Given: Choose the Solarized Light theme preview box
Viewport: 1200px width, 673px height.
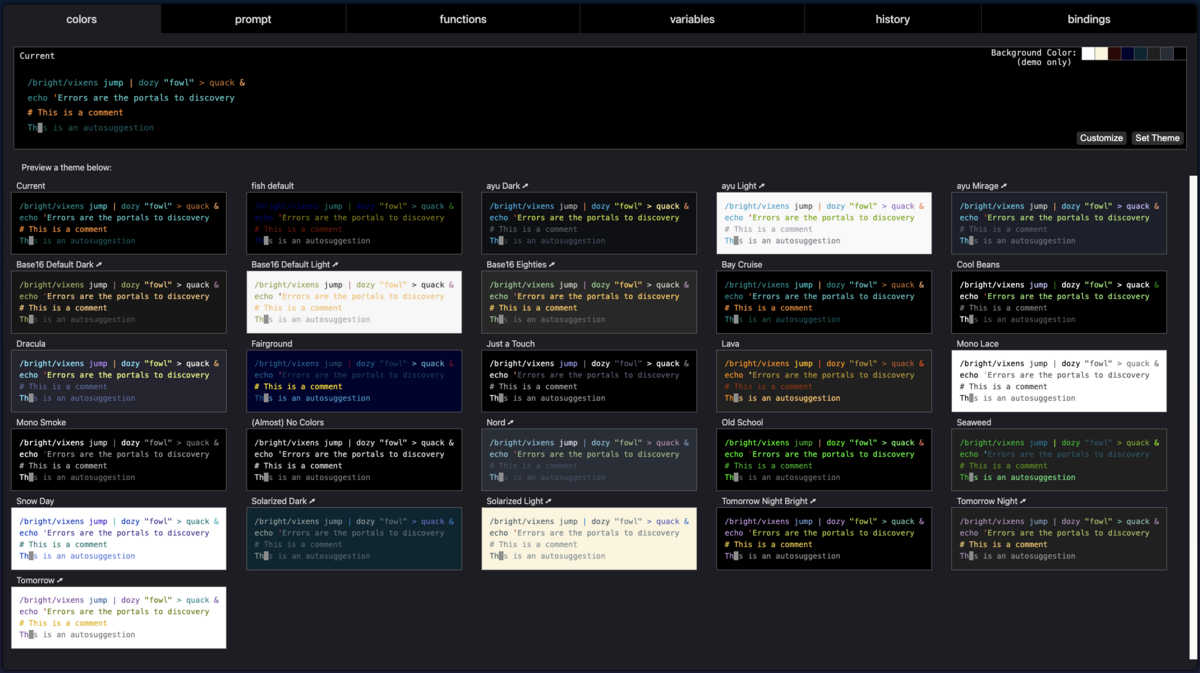Looking at the screenshot, I should [589, 539].
